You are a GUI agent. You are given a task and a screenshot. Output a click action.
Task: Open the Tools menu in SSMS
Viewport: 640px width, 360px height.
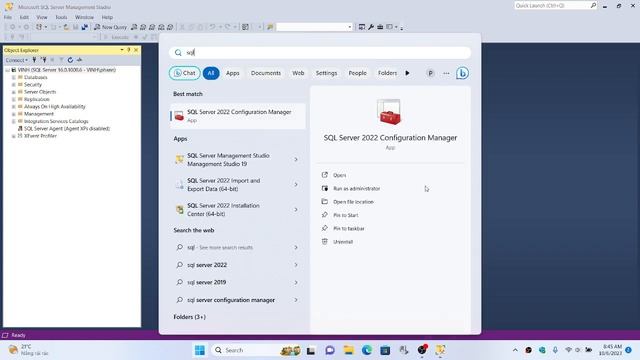coord(61,17)
